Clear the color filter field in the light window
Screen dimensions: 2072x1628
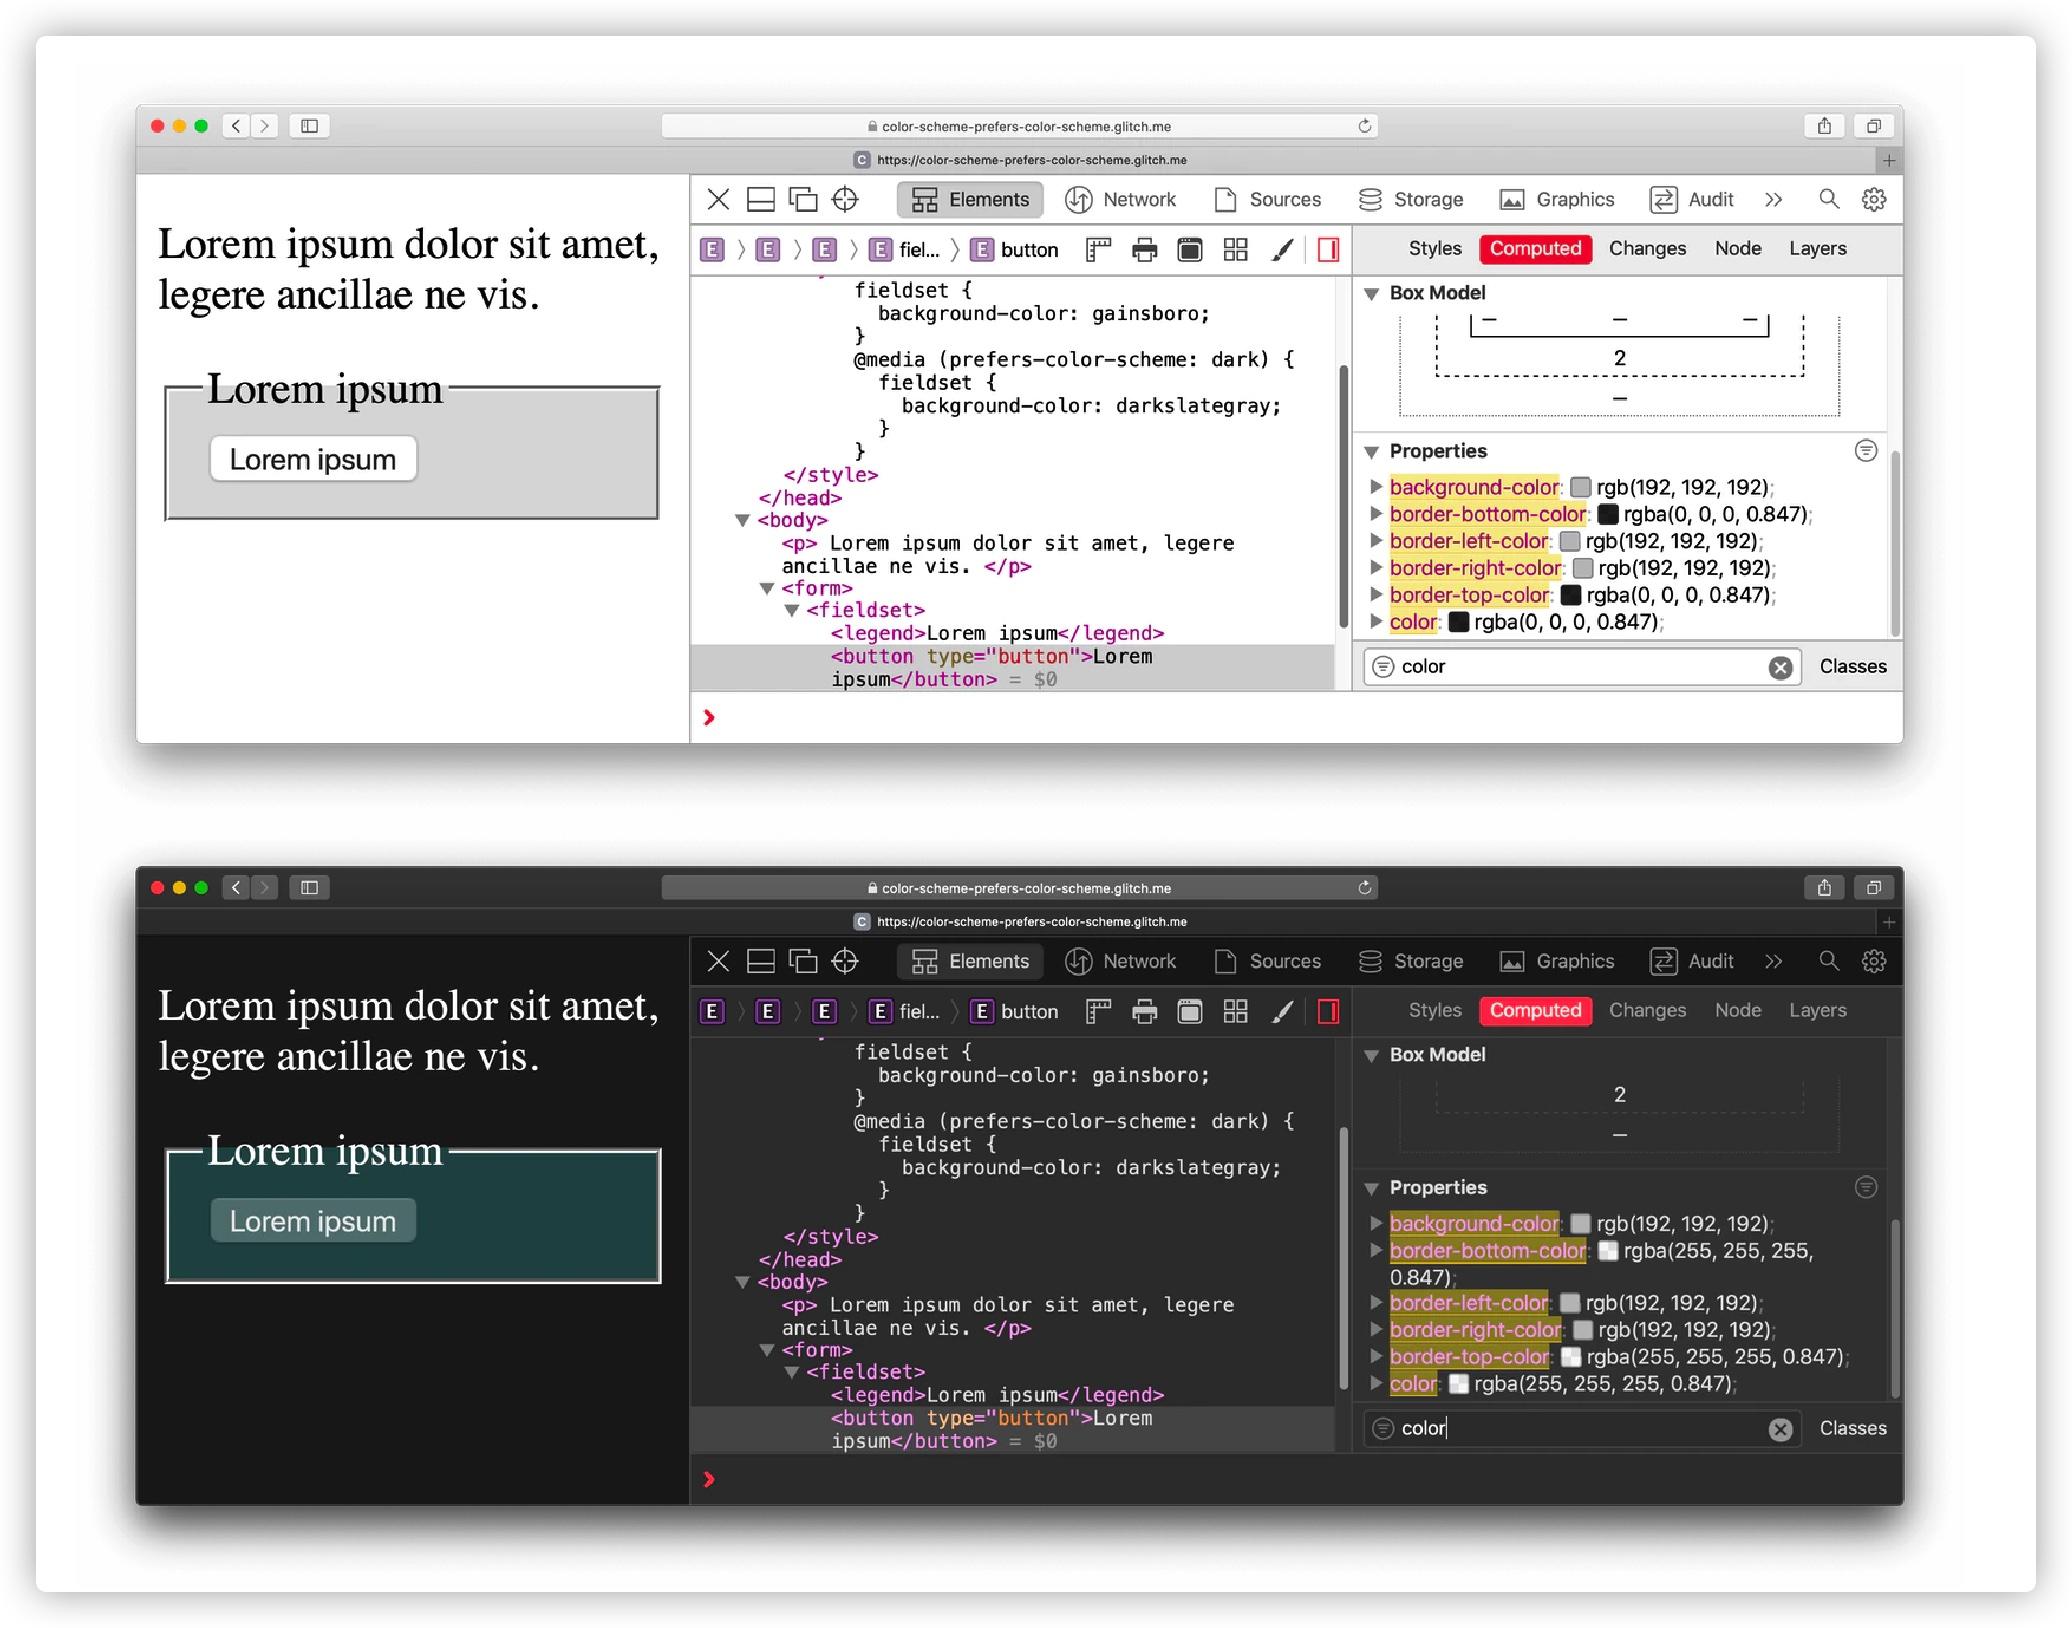tap(1780, 668)
